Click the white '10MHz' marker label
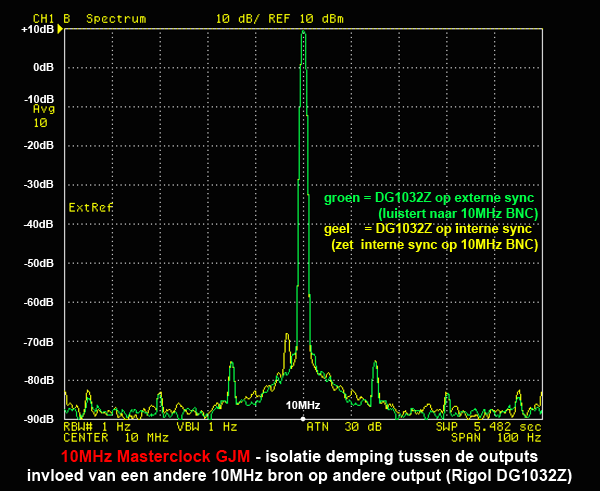600x491 pixels. [x=303, y=405]
